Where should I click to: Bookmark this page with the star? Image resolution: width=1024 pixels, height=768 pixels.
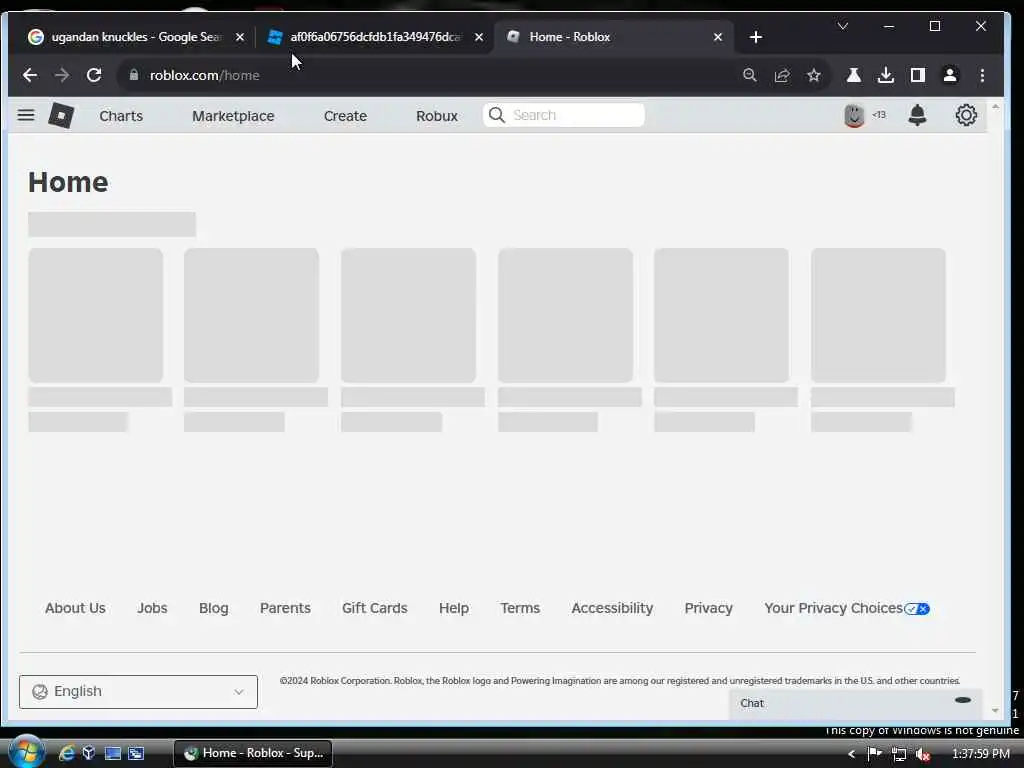814,75
